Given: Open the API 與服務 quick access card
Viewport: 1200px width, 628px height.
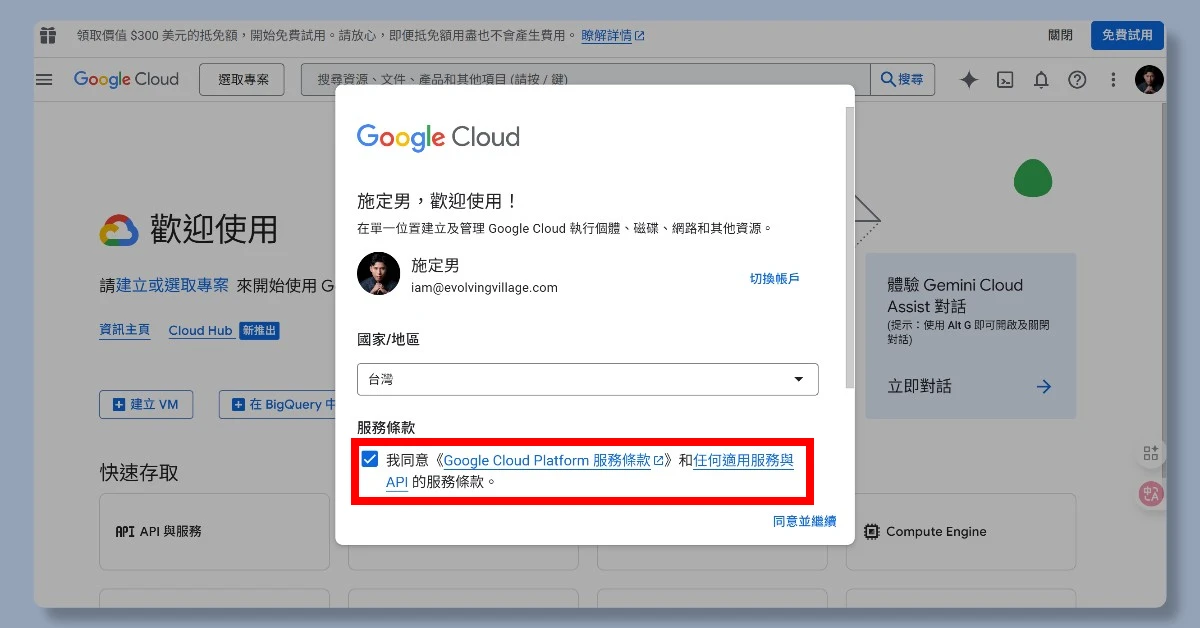Looking at the screenshot, I should coord(214,531).
